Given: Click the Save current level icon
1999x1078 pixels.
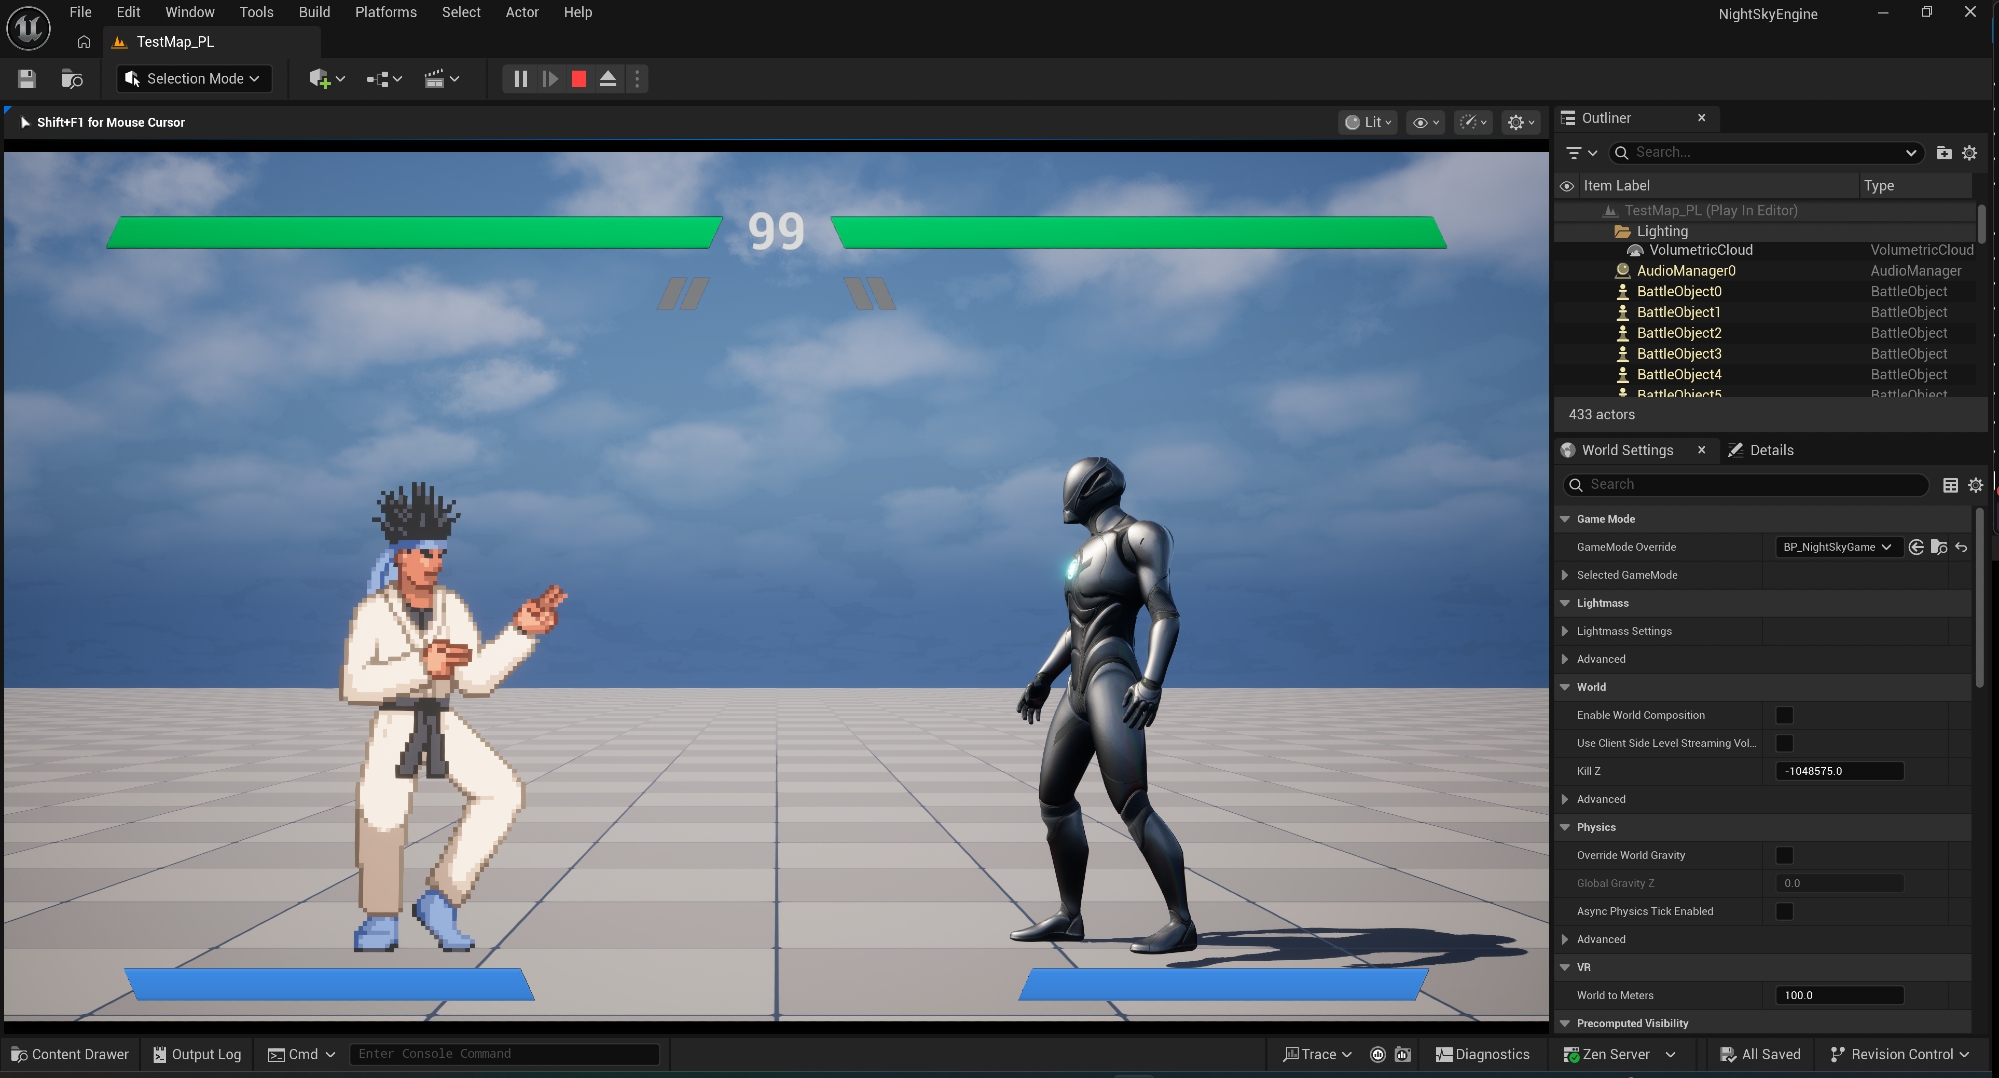Looking at the screenshot, I should pyautogui.click(x=27, y=79).
